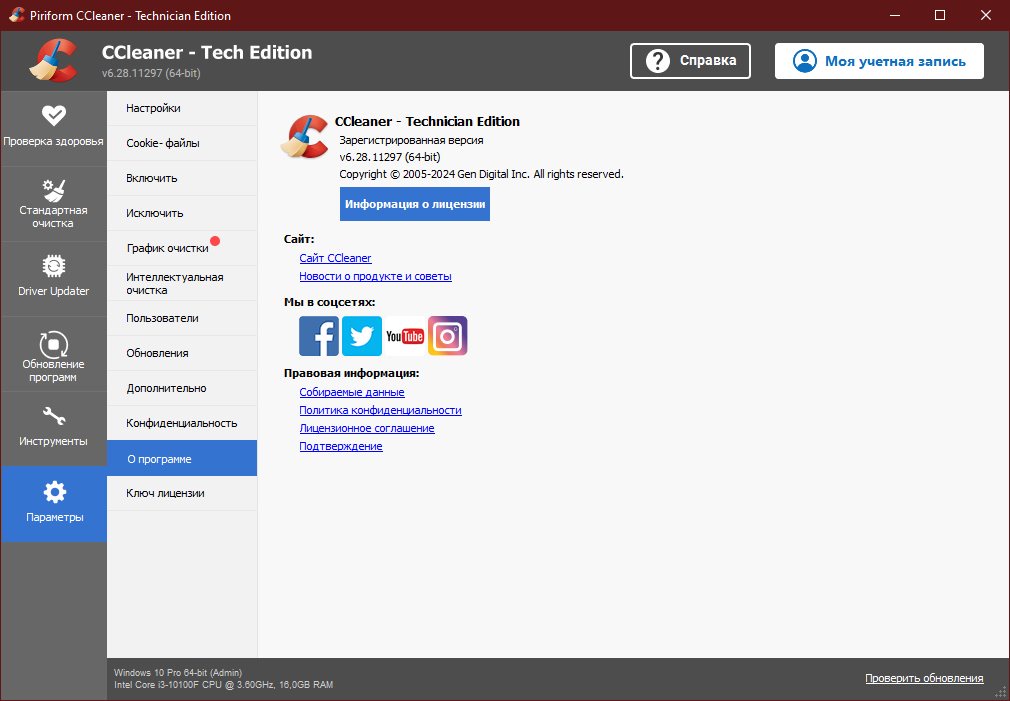Screen dimensions: 1010x701
Task: Open the Дополнительно tab
Action: [x=182, y=388]
